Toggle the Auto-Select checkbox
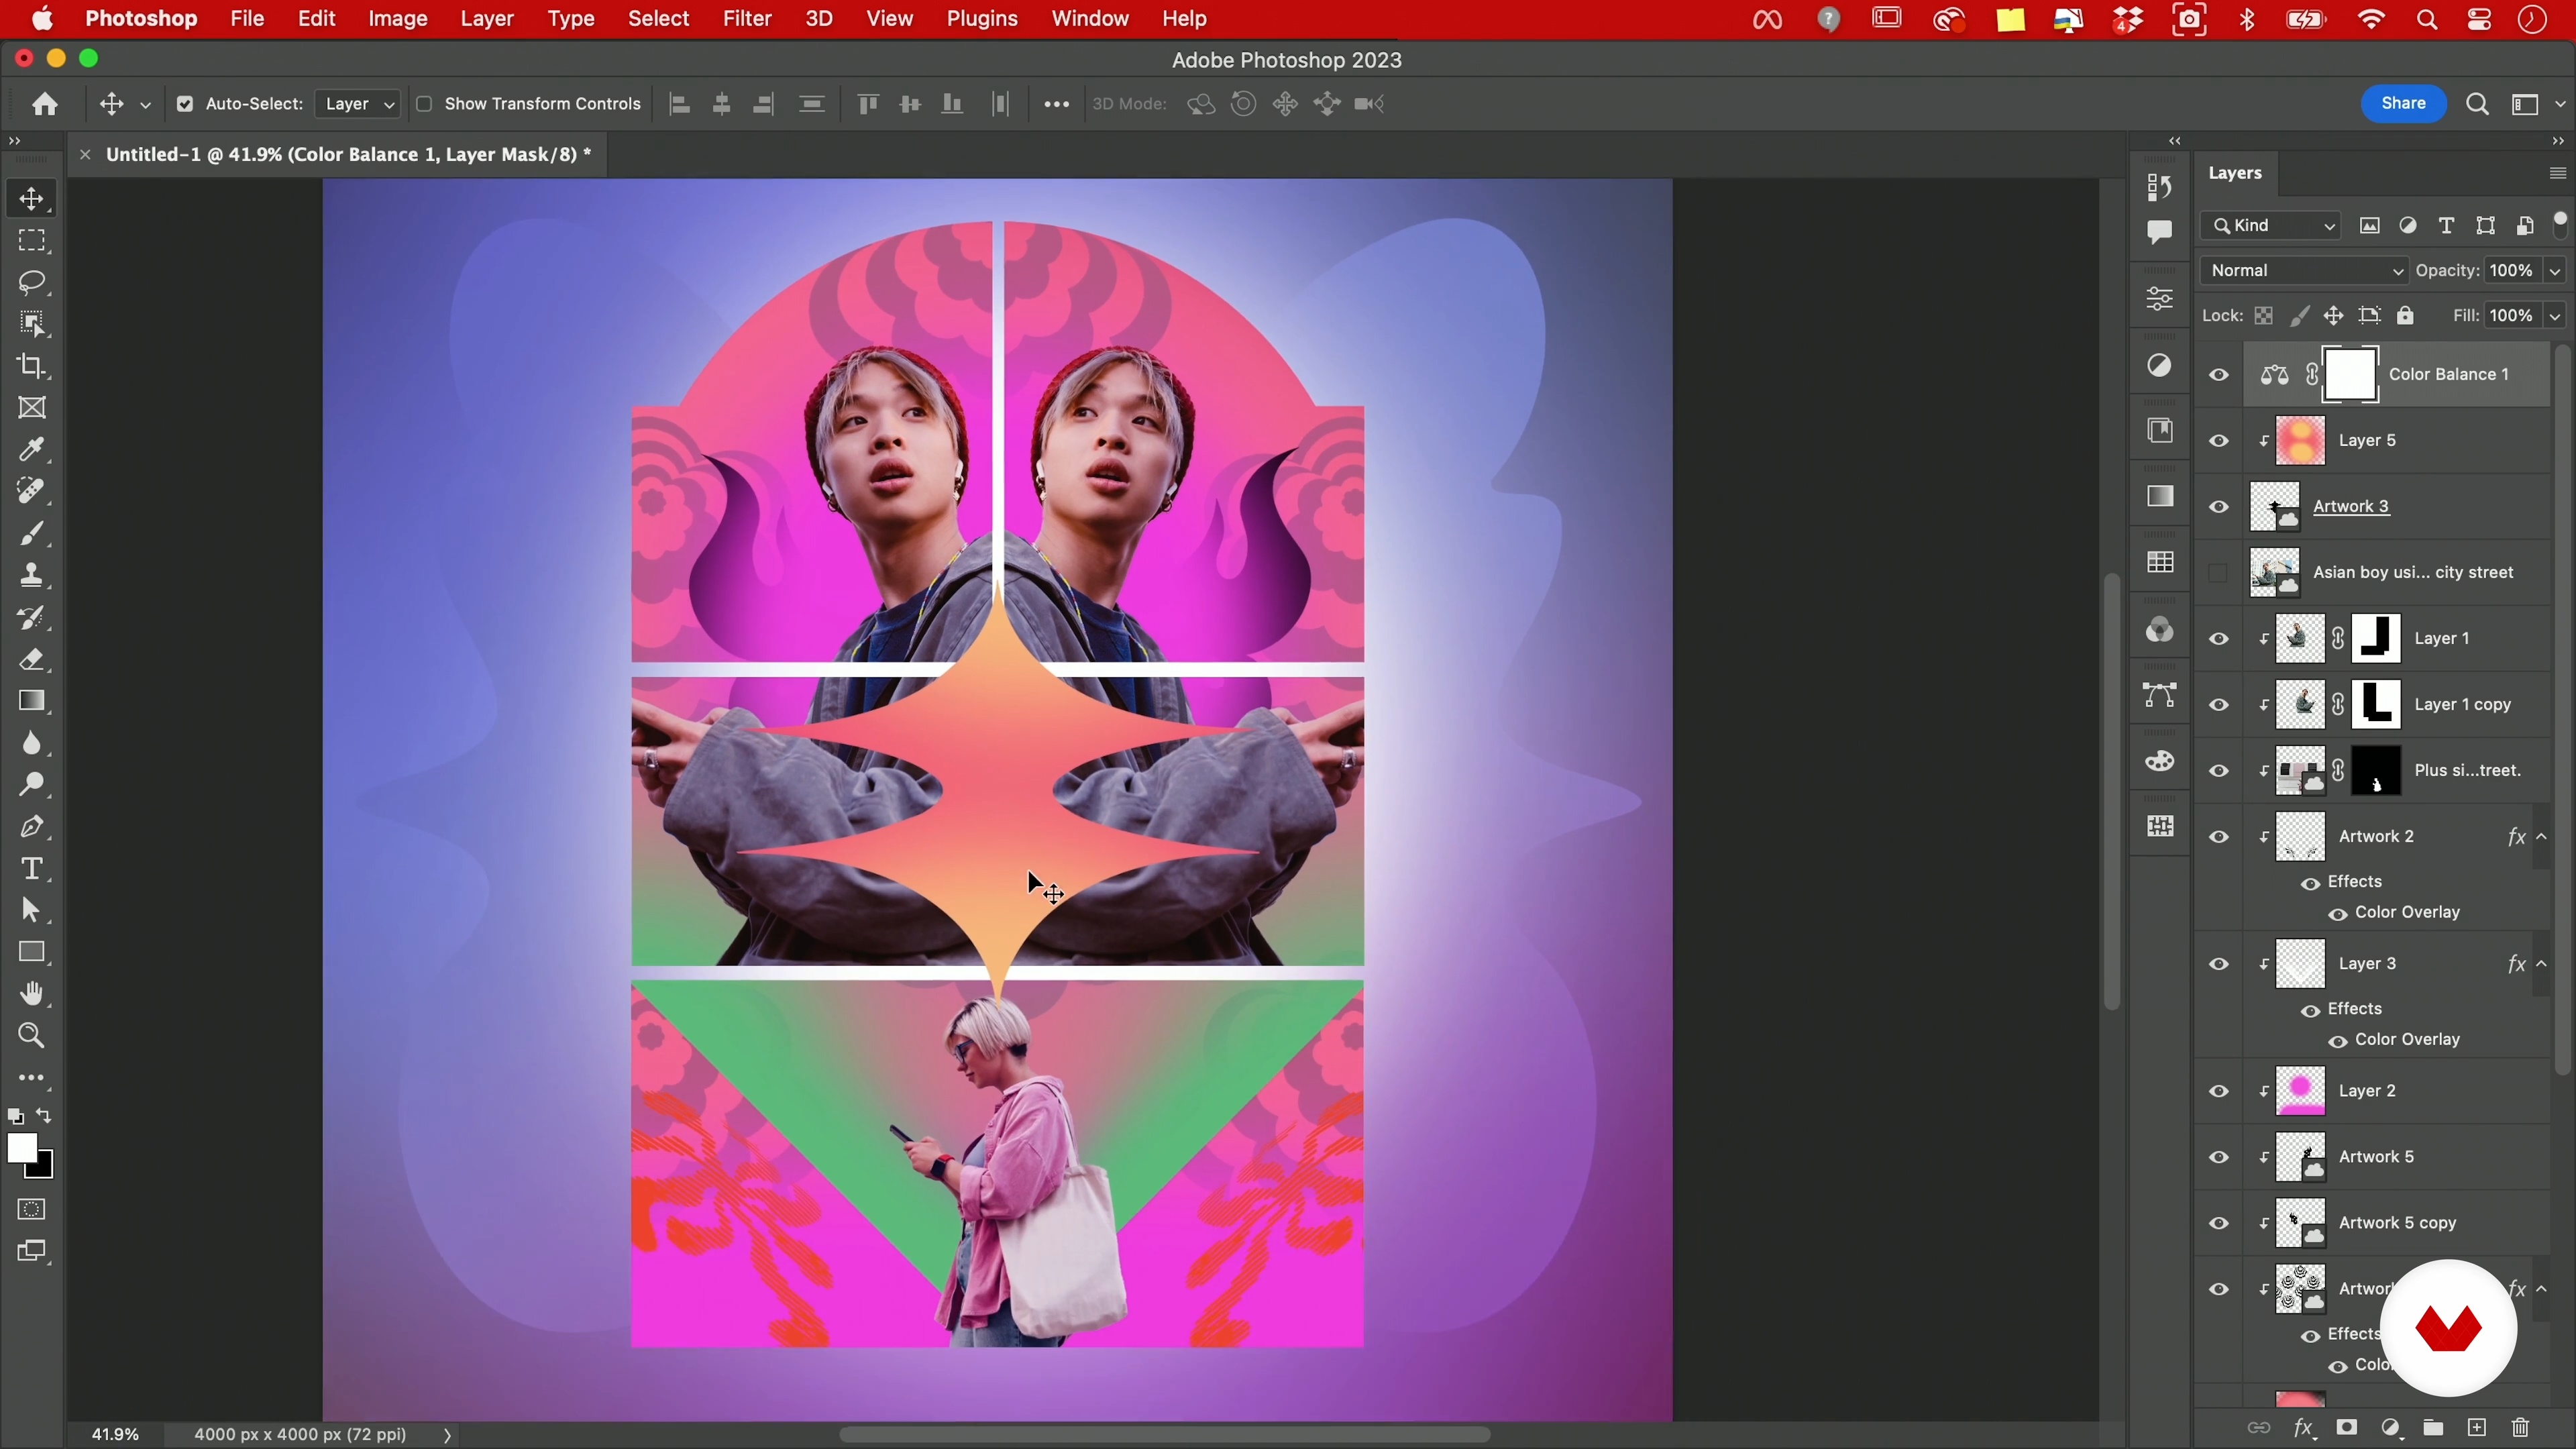This screenshot has height=1449, width=2576. pos(185,104)
